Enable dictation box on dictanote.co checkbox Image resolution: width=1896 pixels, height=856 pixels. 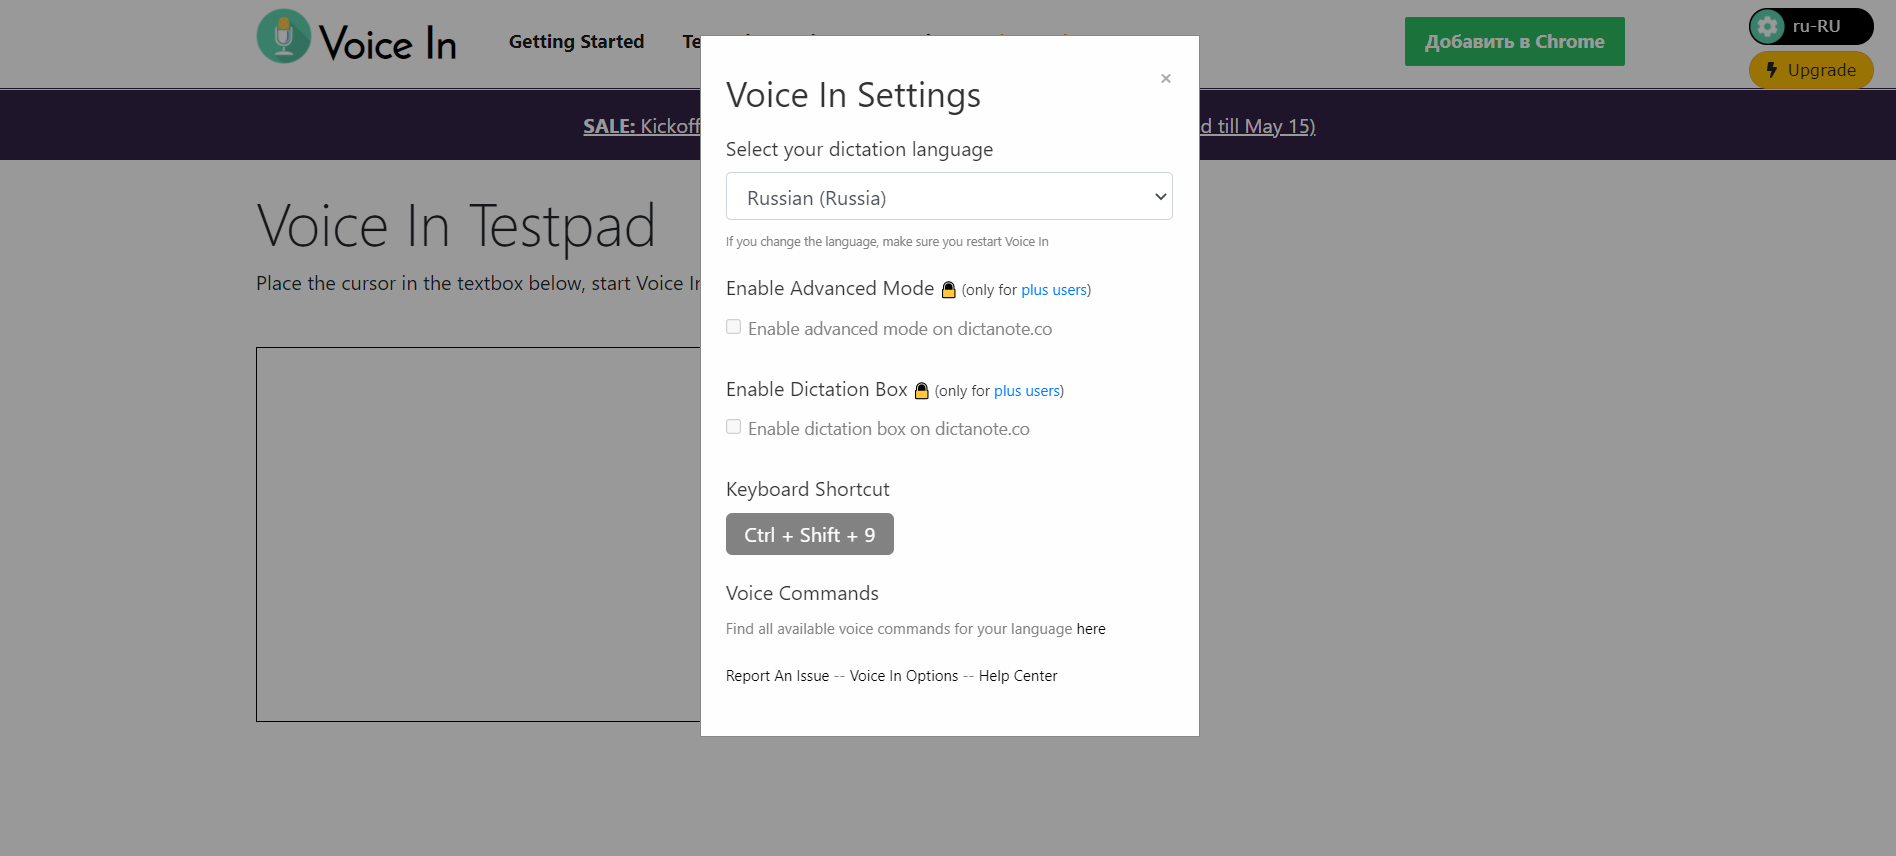point(734,427)
